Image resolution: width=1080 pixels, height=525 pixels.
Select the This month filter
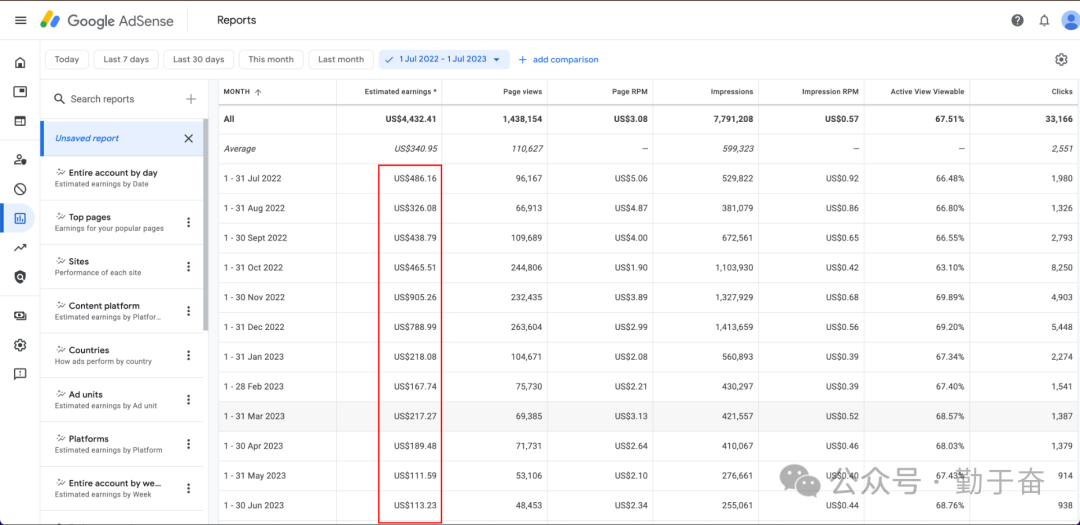pyautogui.click(x=271, y=59)
